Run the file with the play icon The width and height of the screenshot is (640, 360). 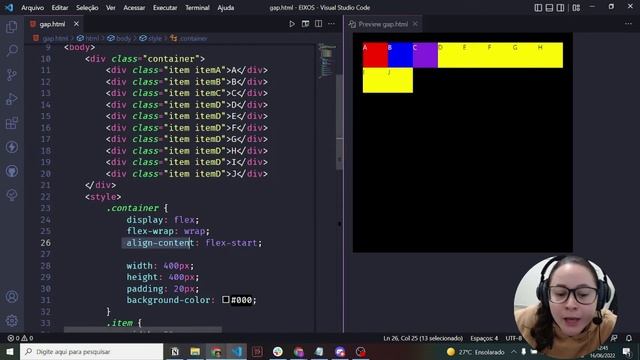[292, 24]
